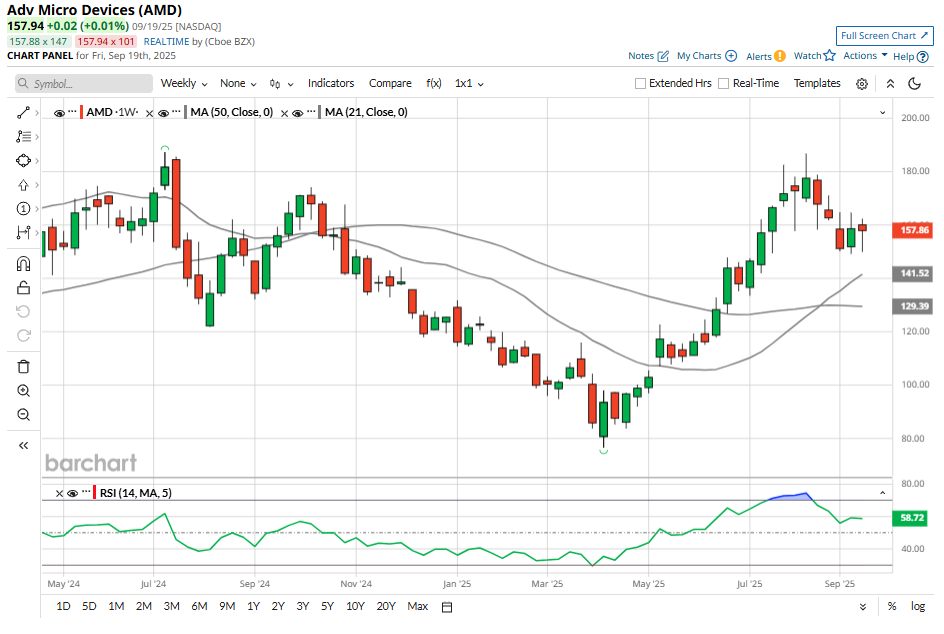Screen dimensions: 944x634
Task: Expand the trend line tool submenu arrow
Action: (37, 113)
